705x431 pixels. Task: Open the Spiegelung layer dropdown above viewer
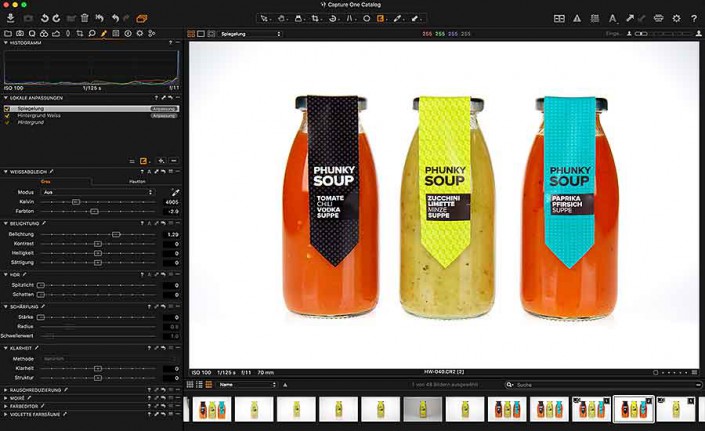(250, 34)
